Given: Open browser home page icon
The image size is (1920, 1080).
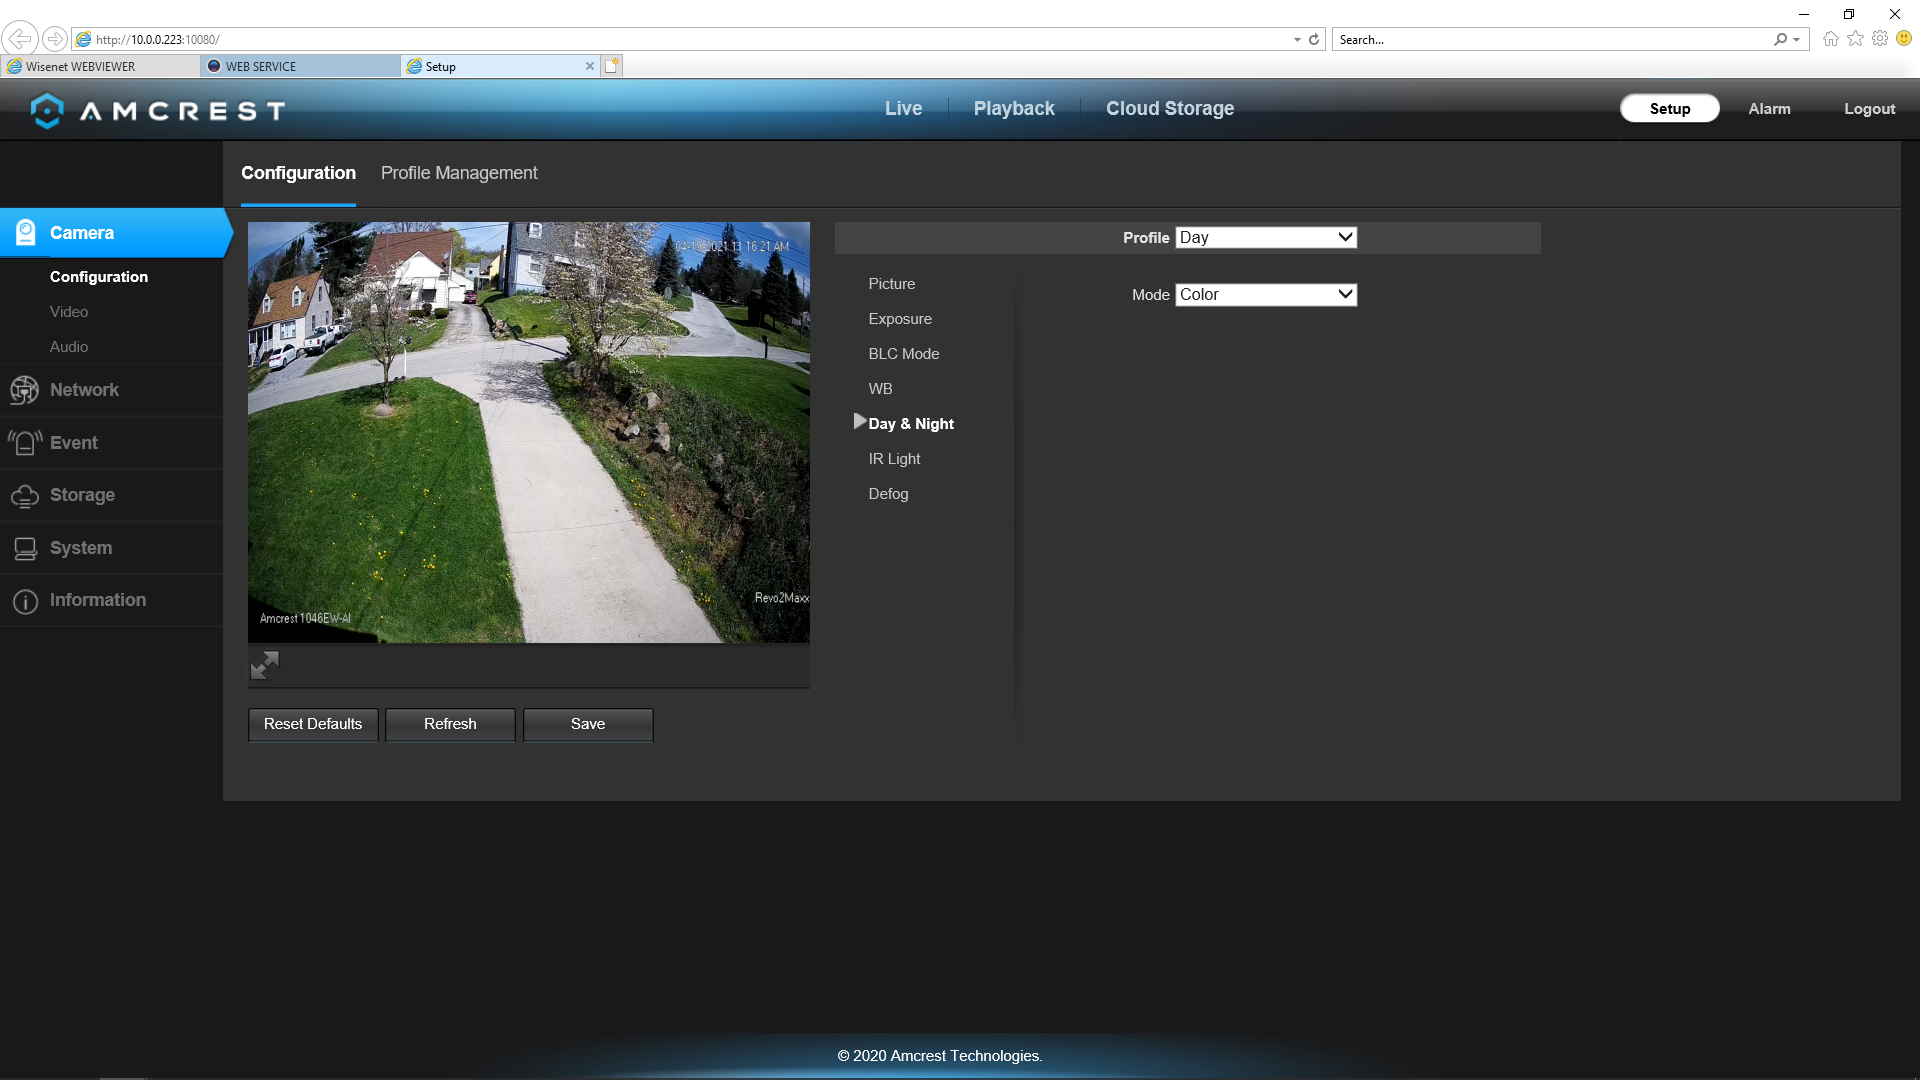Looking at the screenshot, I should click(x=1830, y=39).
